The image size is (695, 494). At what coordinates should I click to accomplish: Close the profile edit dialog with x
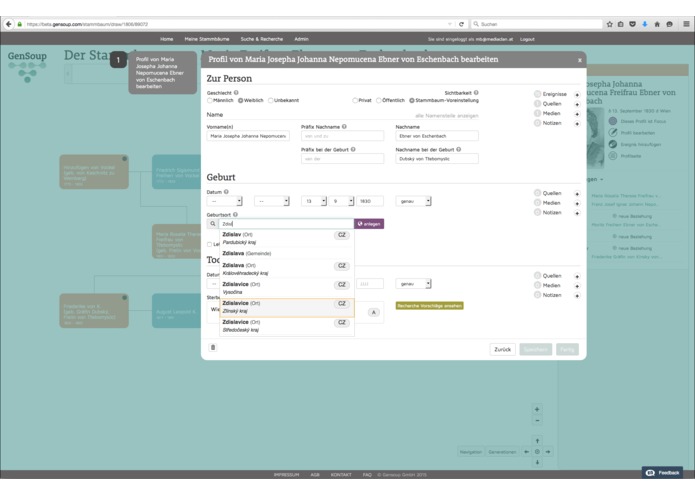580,60
